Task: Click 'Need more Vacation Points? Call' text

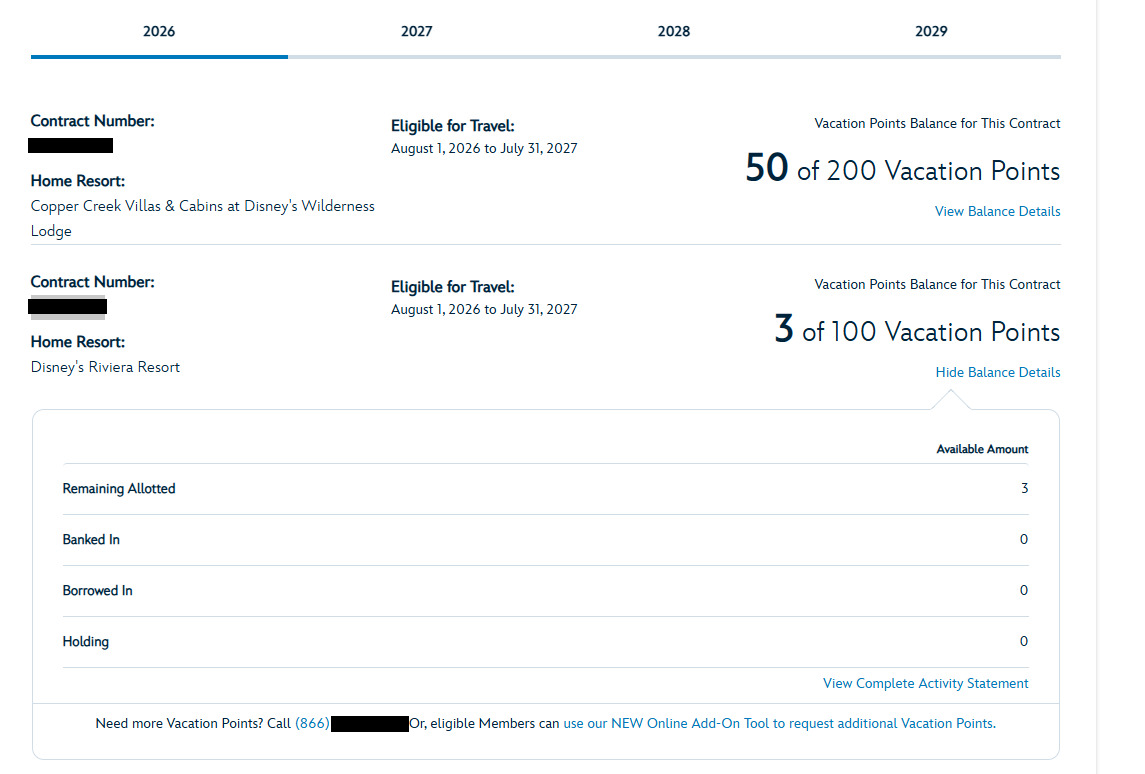Action: (x=193, y=724)
